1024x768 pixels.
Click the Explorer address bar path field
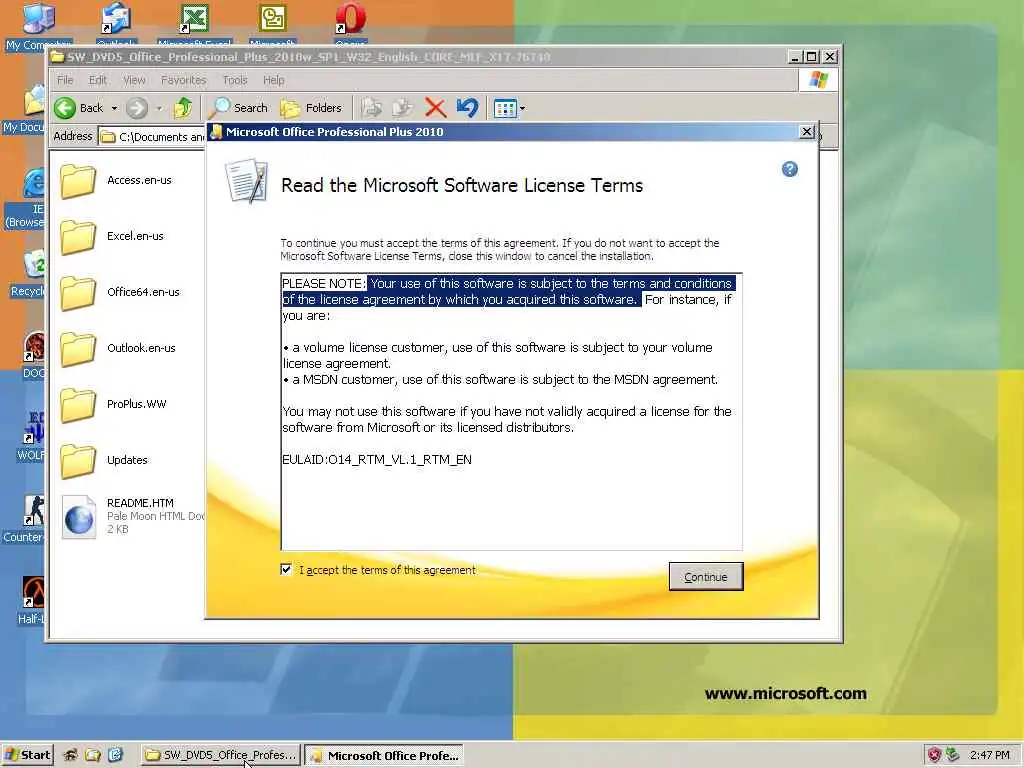(153, 136)
